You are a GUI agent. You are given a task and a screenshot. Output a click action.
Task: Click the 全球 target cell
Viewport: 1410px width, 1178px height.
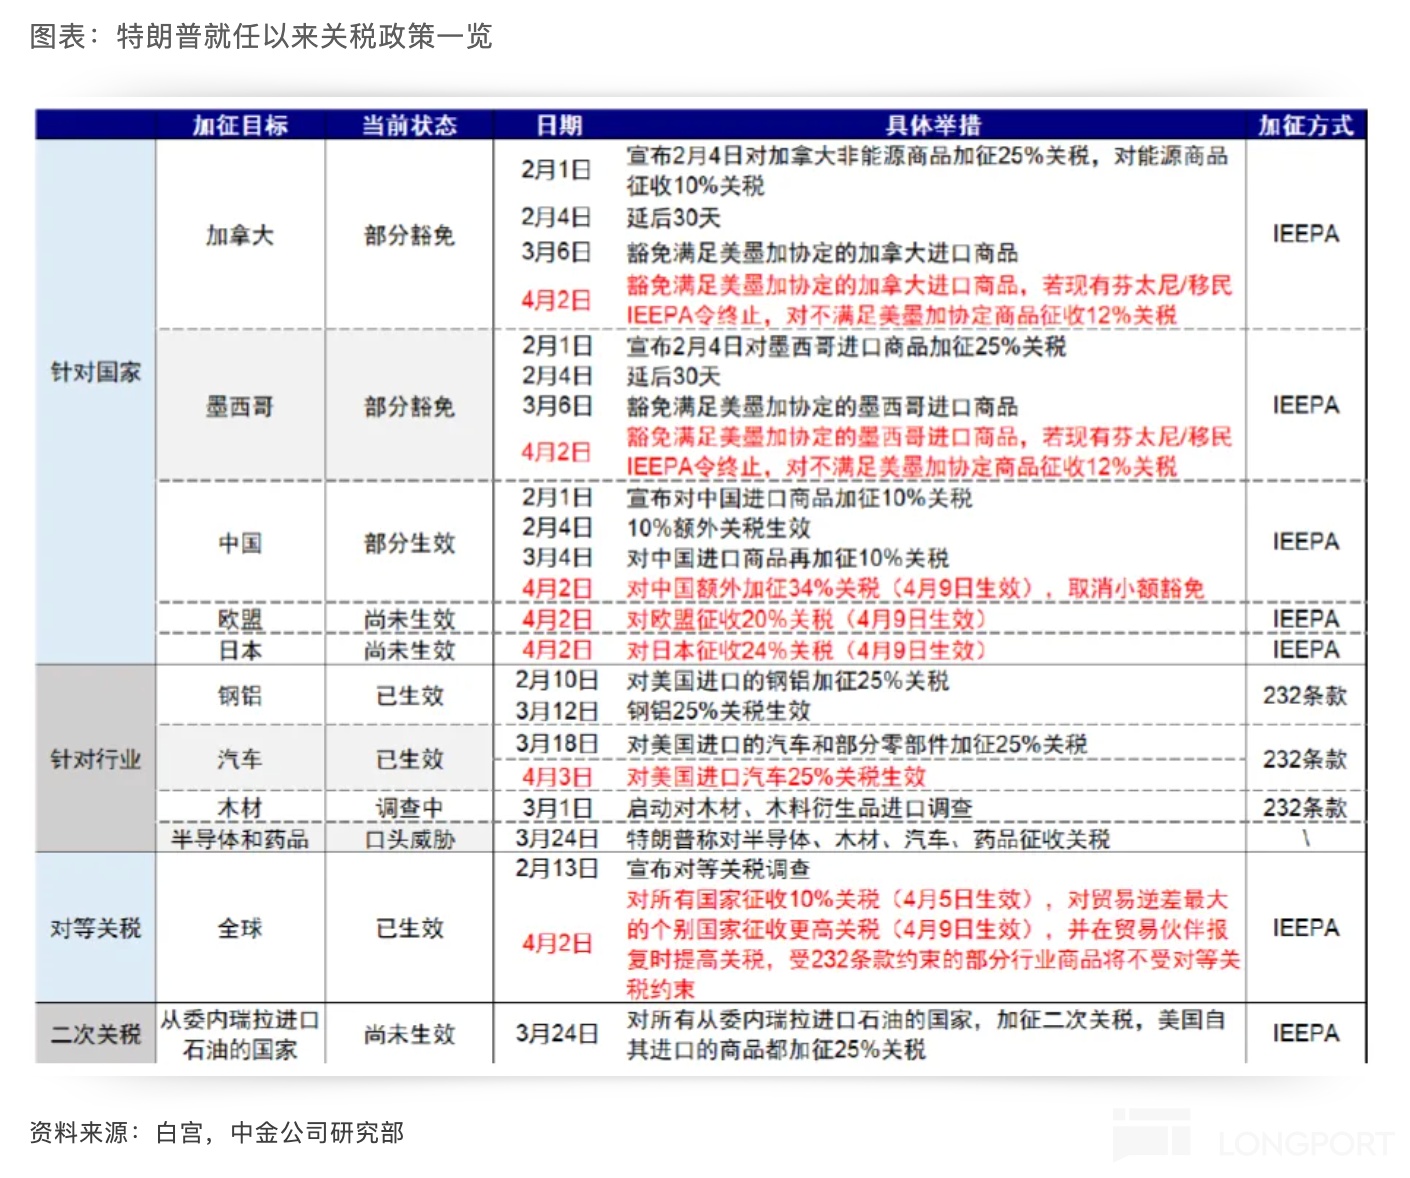(240, 928)
